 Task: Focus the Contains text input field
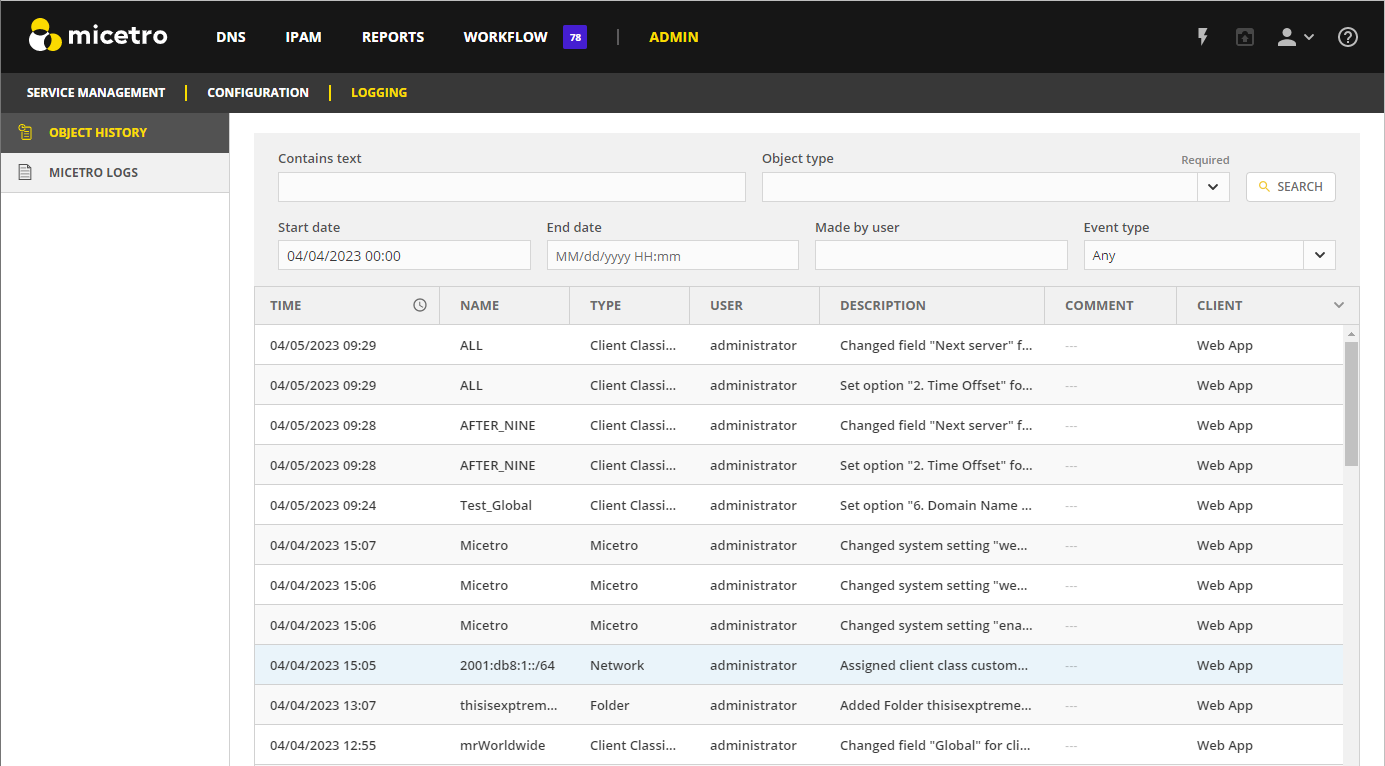(x=511, y=187)
